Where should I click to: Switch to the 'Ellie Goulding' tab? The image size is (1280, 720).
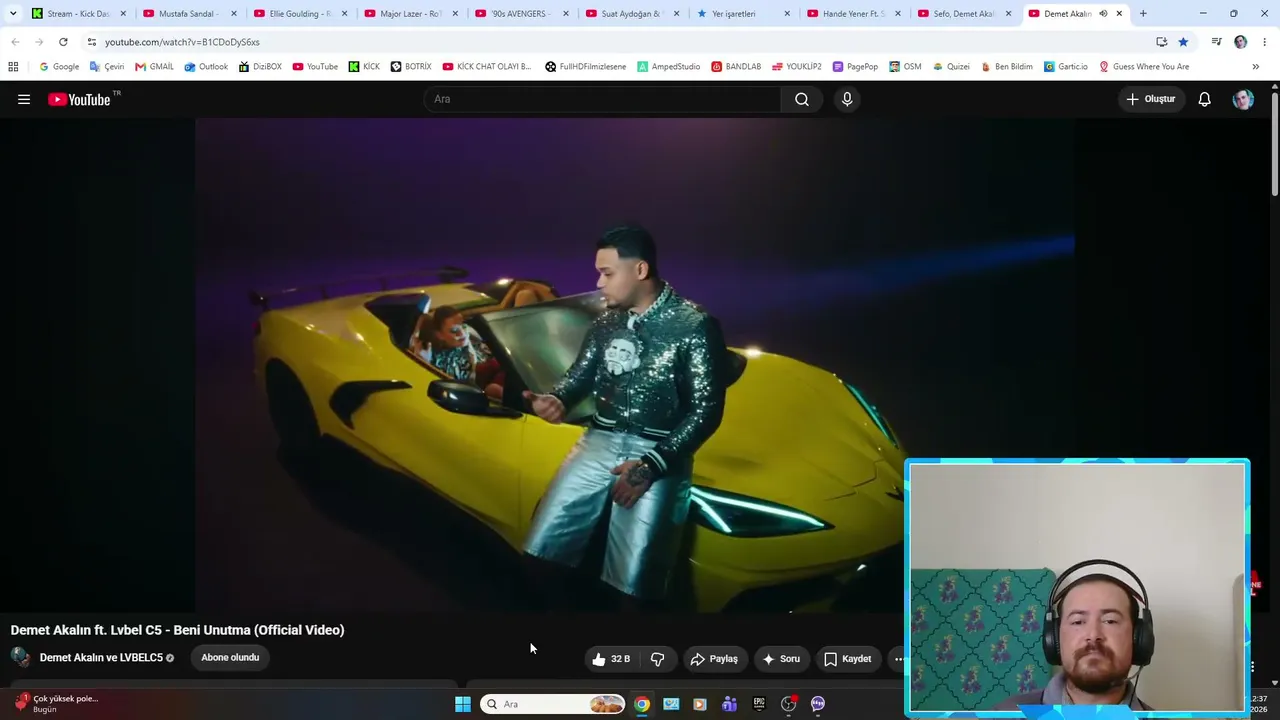[x=299, y=14]
